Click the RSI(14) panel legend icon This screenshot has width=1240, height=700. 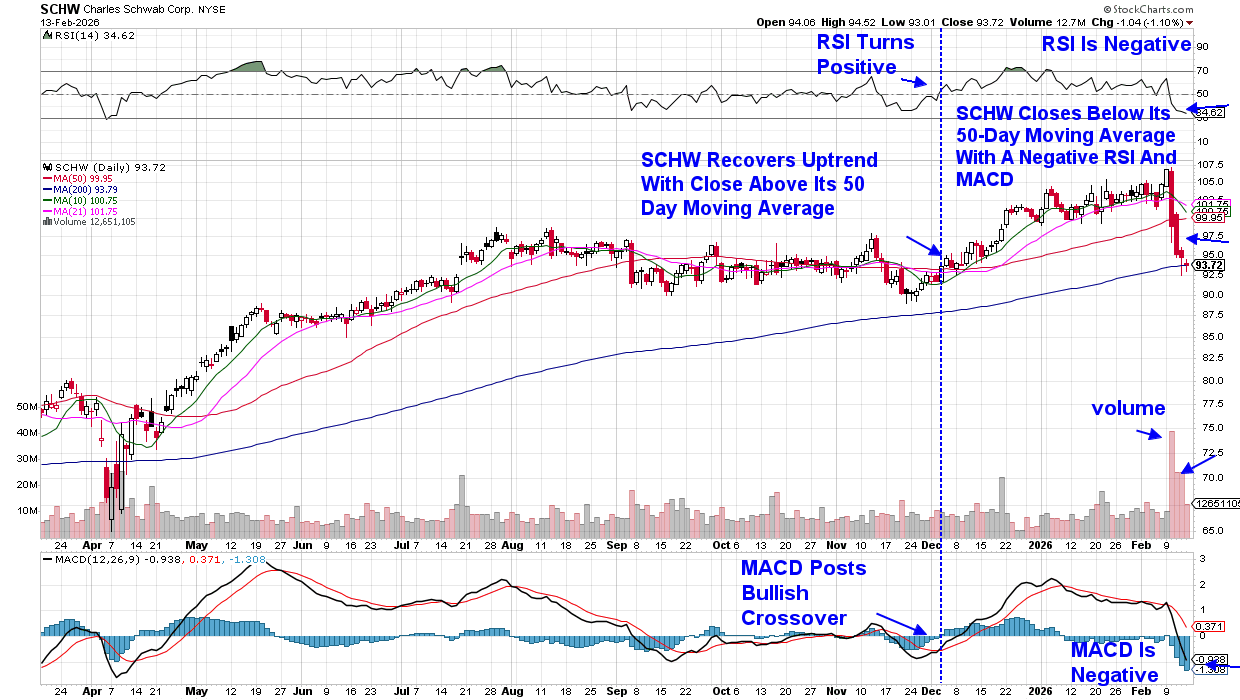pyautogui.click(x=46, y=35)
